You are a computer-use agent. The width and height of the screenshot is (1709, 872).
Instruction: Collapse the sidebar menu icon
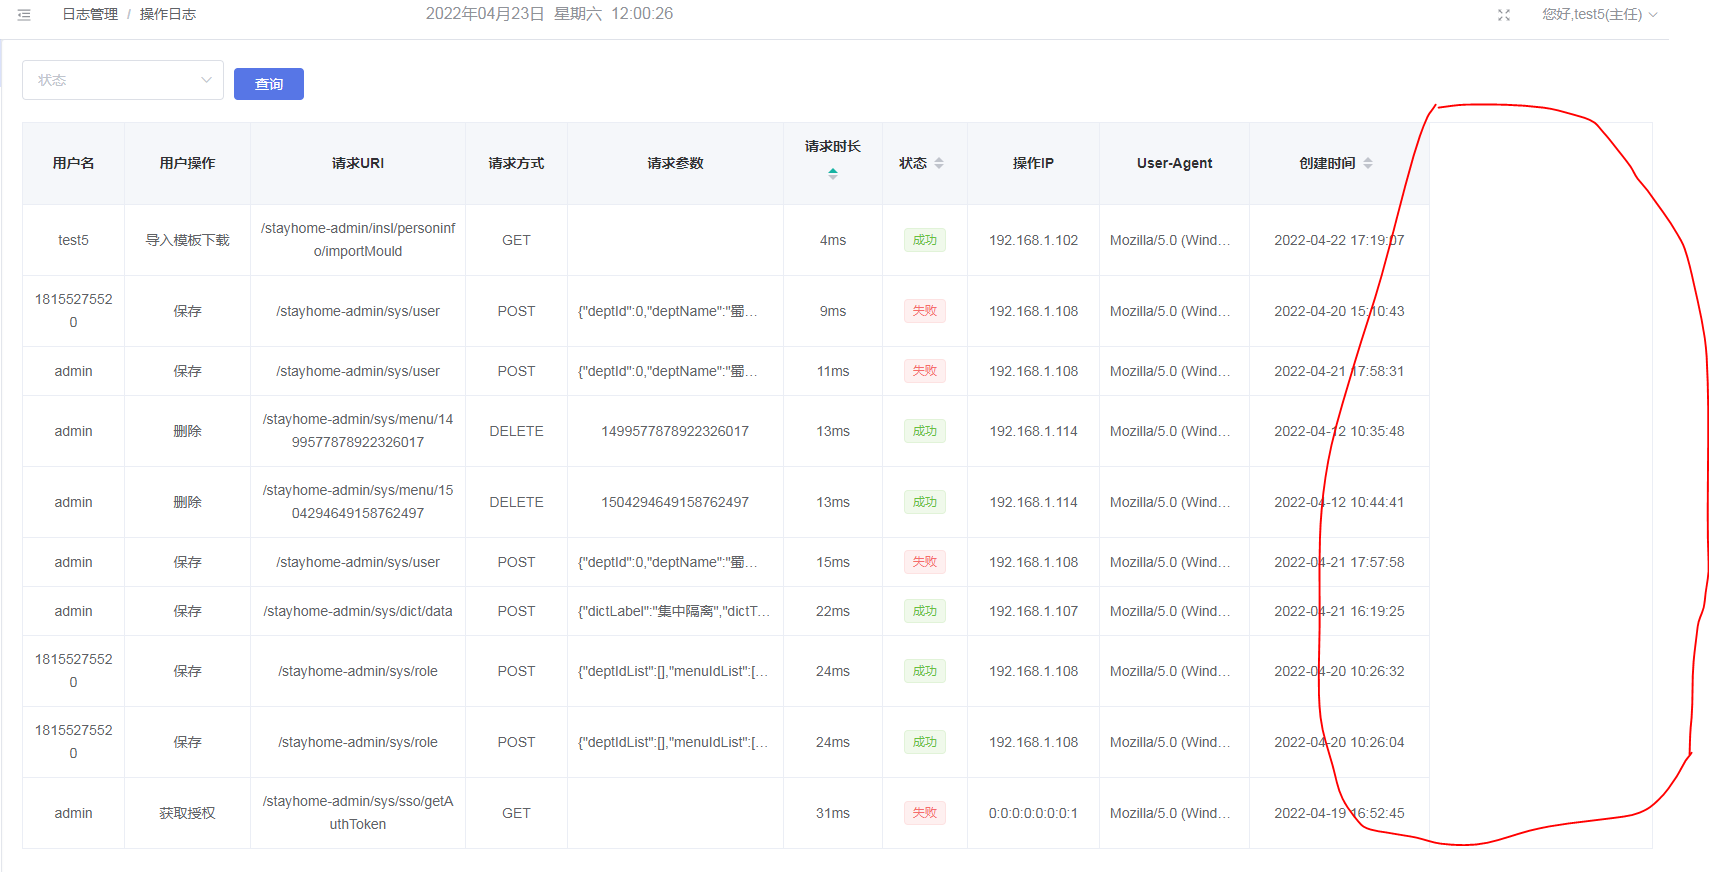(24, 15)
